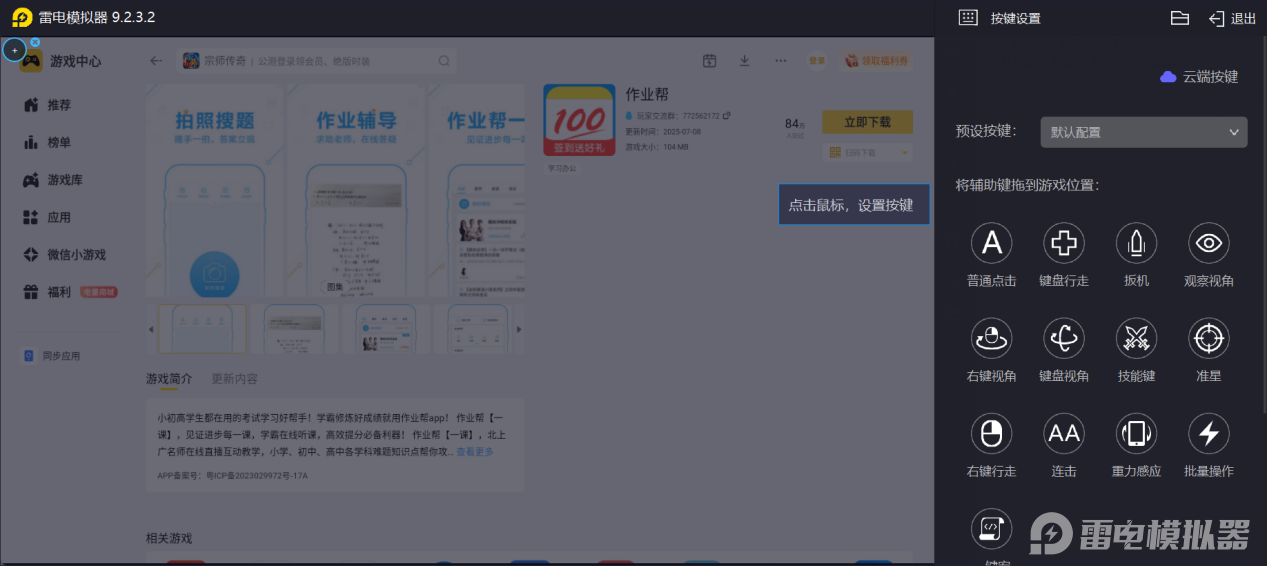The width and height of the screenshot is (1267, 566).
Task: Click 同步应用 sync apps item
Action: pos(52,356)
